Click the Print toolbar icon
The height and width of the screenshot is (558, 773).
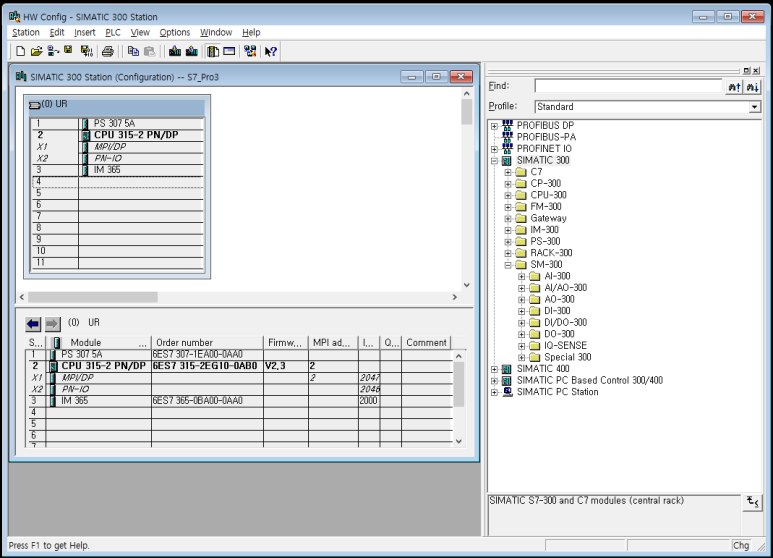point(107,51)
